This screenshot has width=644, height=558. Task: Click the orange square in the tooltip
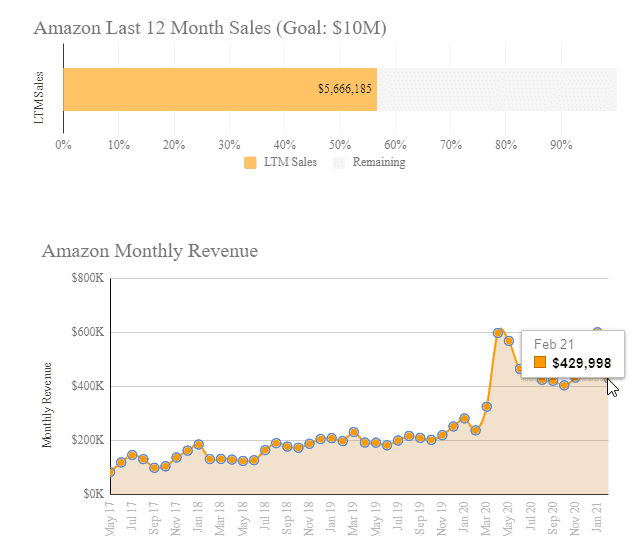point(540,363)
